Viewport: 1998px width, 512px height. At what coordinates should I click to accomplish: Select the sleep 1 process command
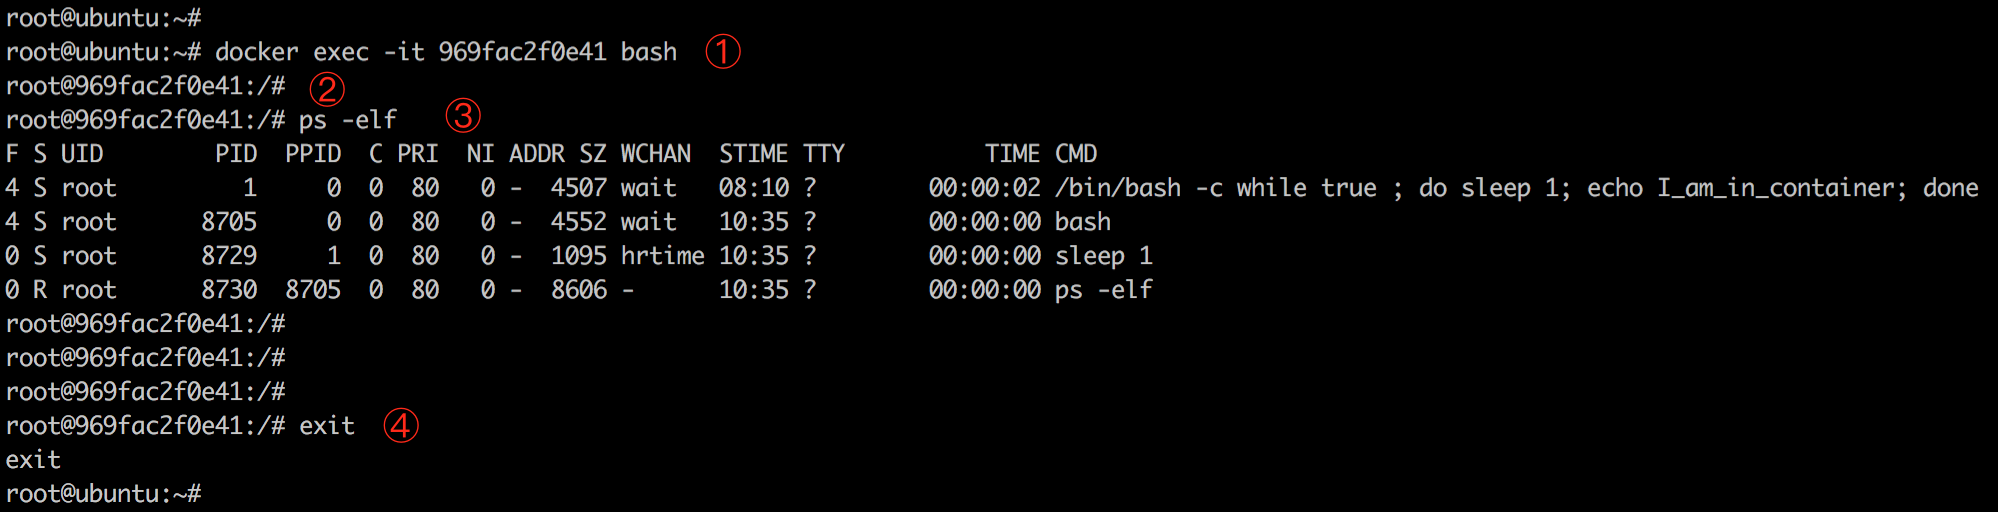click(x=1103, y=256)
